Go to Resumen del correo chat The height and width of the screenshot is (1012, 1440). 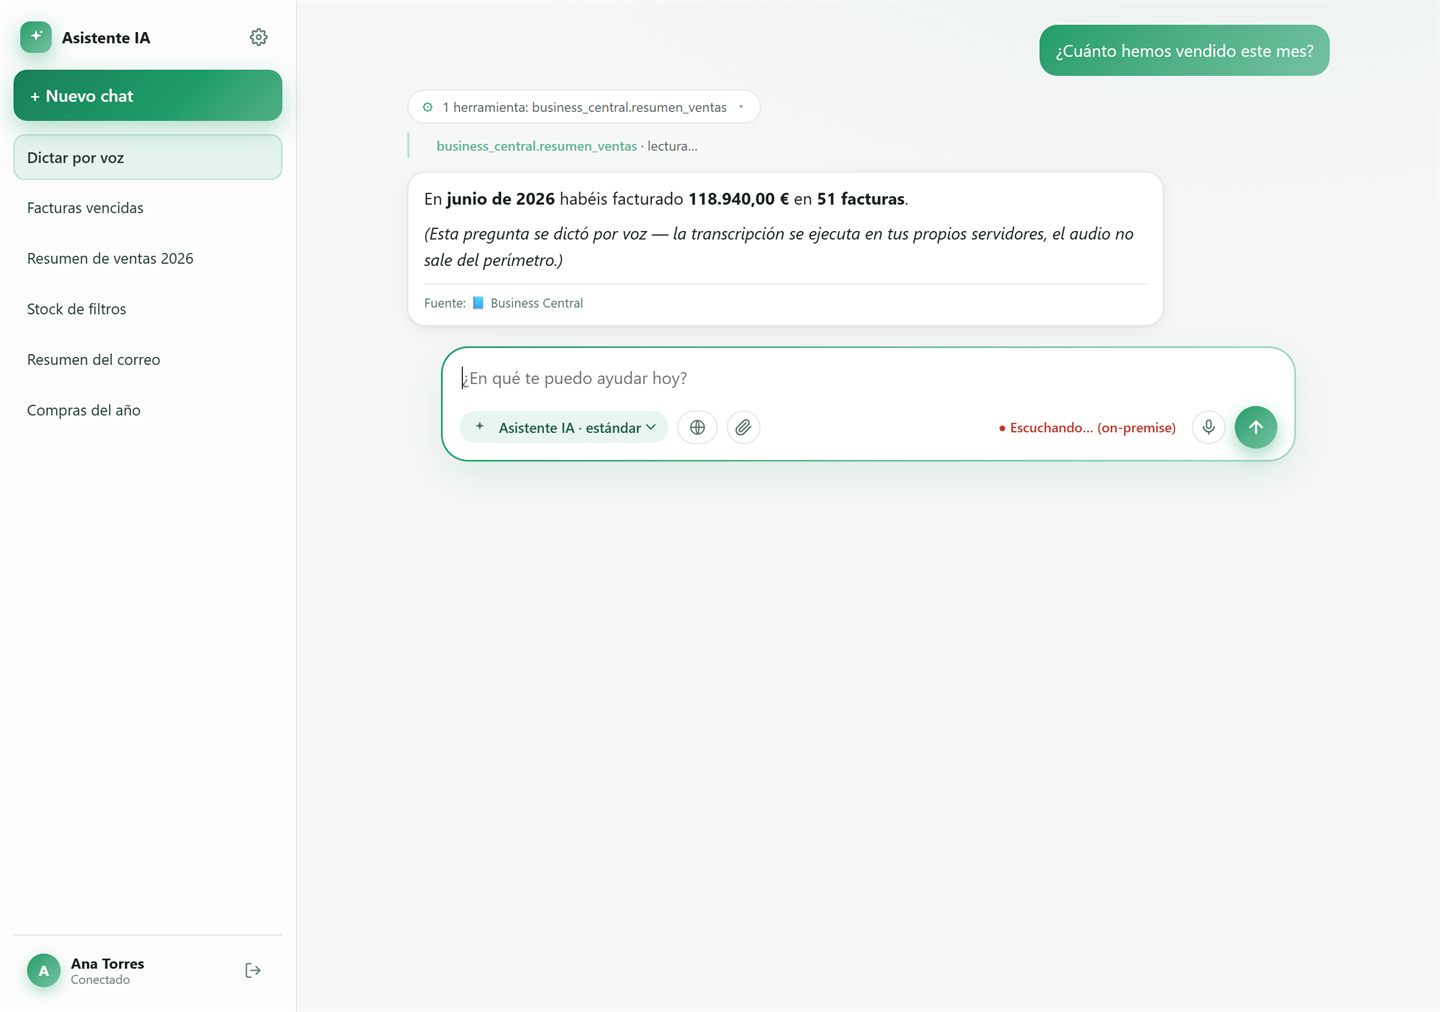pyautogui.click(x=148, y=360)
